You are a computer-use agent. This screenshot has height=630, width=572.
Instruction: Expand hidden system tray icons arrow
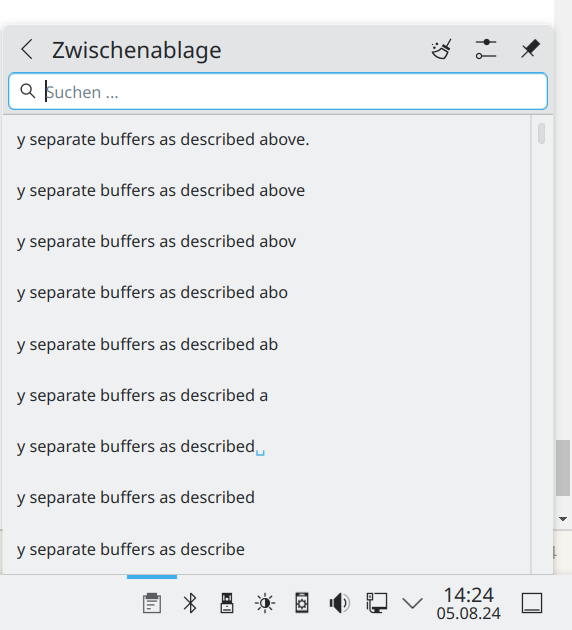413,603
